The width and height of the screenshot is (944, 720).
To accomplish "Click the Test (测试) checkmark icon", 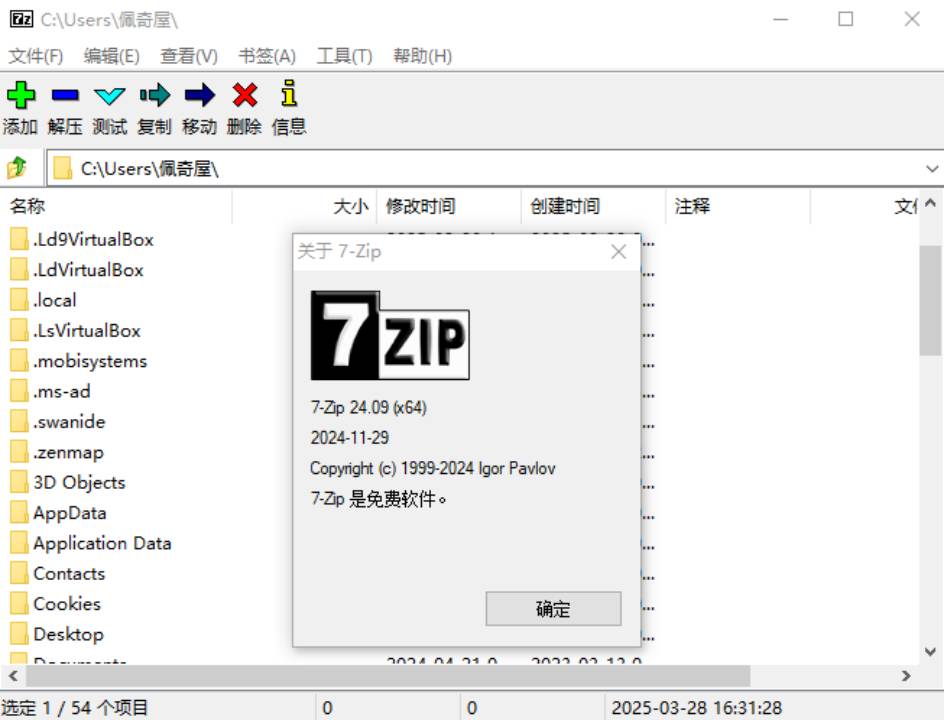I will [110, 96].
